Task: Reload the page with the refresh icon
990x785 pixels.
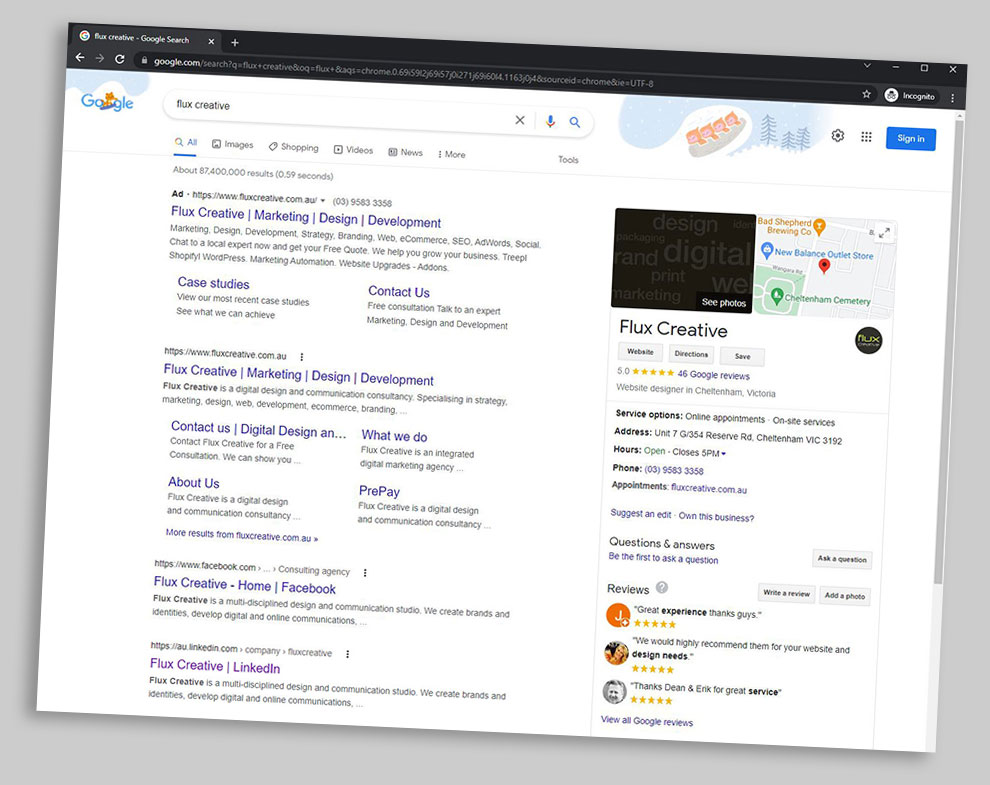Action: tap(119, 59)
